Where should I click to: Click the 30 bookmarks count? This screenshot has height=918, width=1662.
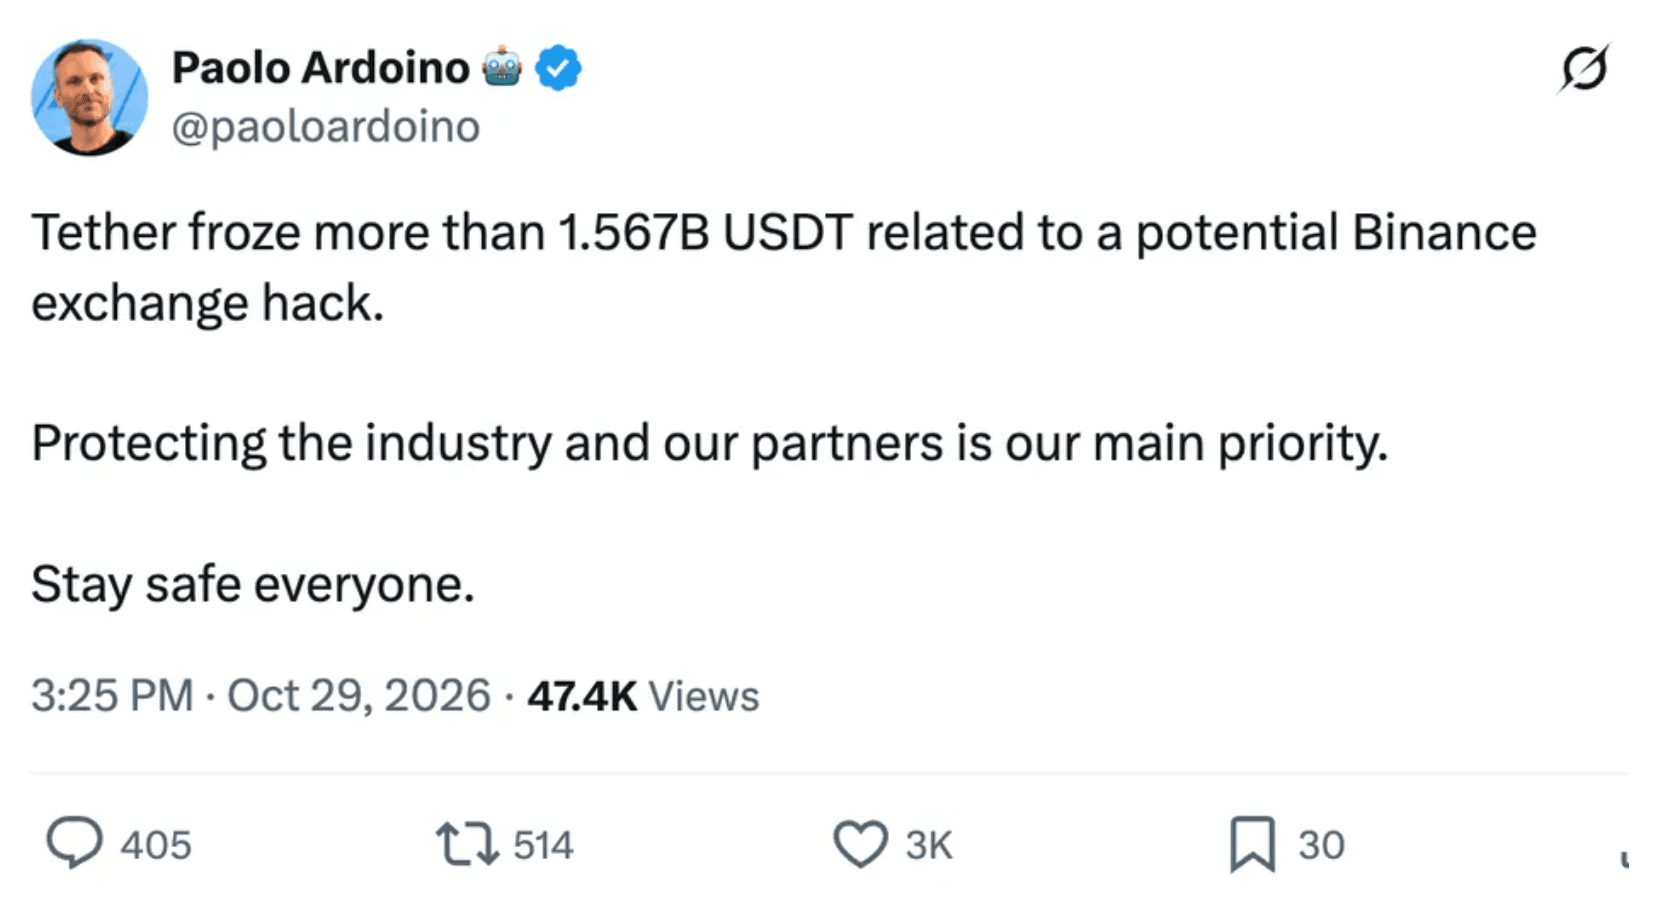pyautogui.click(x=1321, y=845)
